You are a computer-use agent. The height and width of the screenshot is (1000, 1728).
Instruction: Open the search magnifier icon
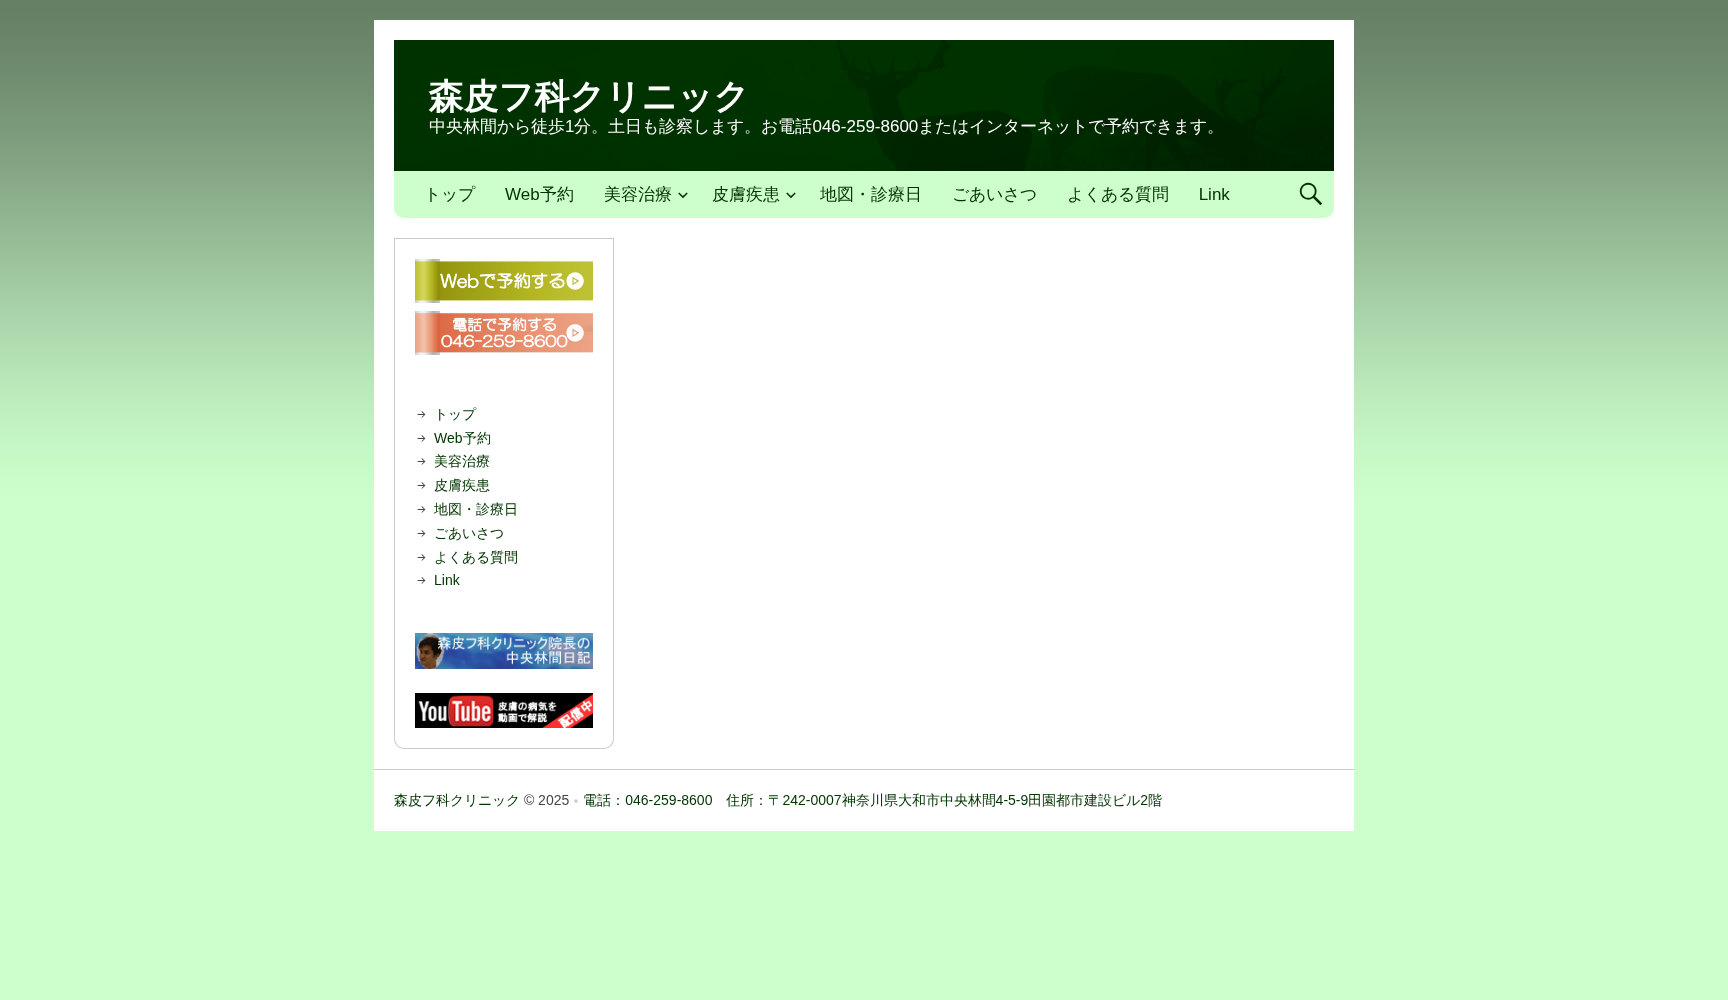pos(1310,194)
